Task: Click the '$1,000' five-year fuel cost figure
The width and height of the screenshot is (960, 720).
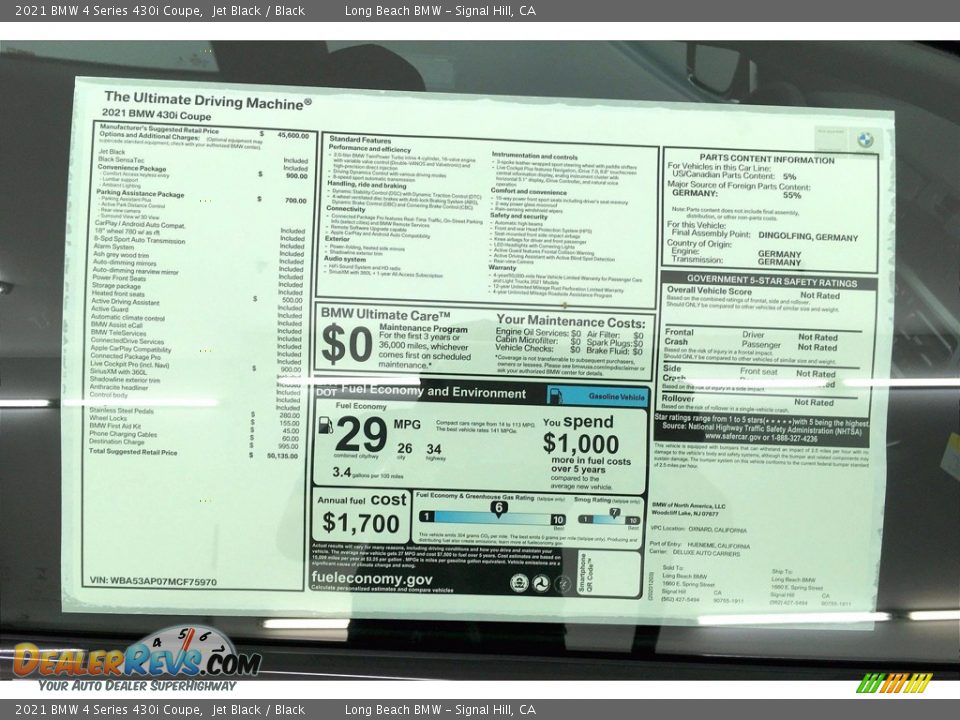Action: pyautogui.click(x=580, y=444)
